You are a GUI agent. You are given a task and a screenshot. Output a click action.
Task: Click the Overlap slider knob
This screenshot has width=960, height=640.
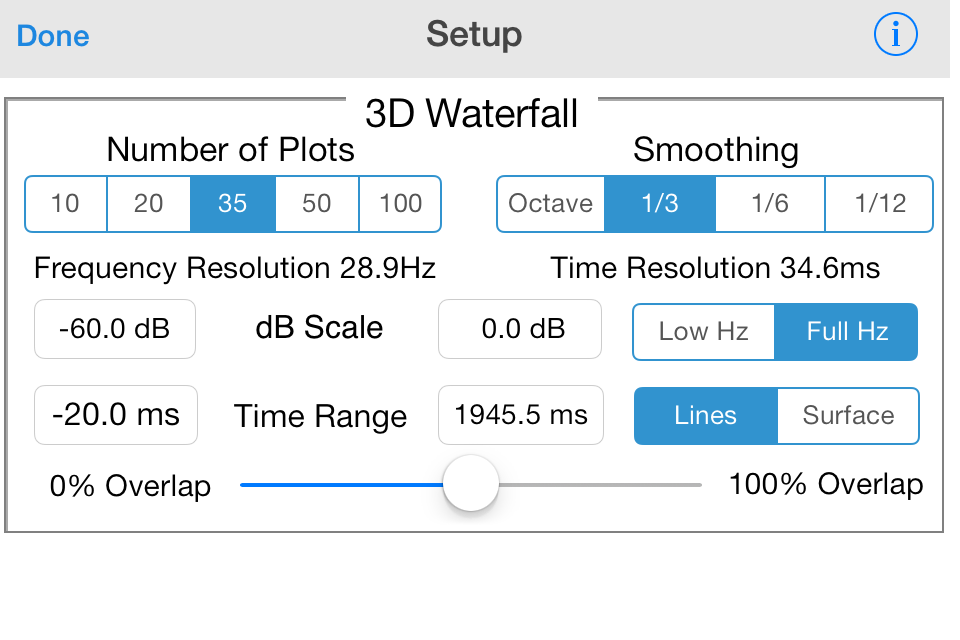471,483
